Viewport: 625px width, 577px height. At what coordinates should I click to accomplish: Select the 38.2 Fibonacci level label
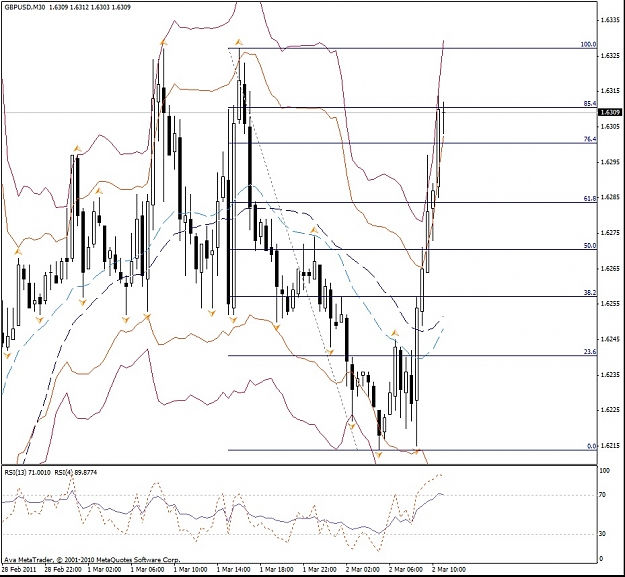point(590,292)
